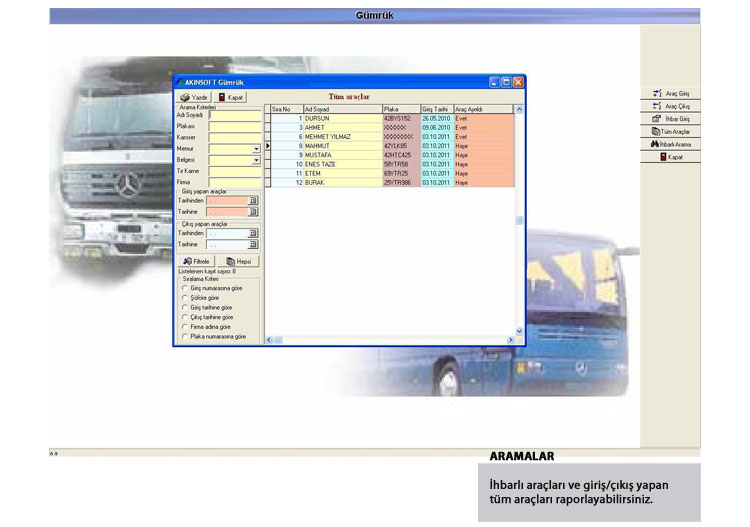This screenshot has height=527, width=750.
Task: Expand the Belgesi dropdown
Action: pyautogui.click(x=256, y=160)
